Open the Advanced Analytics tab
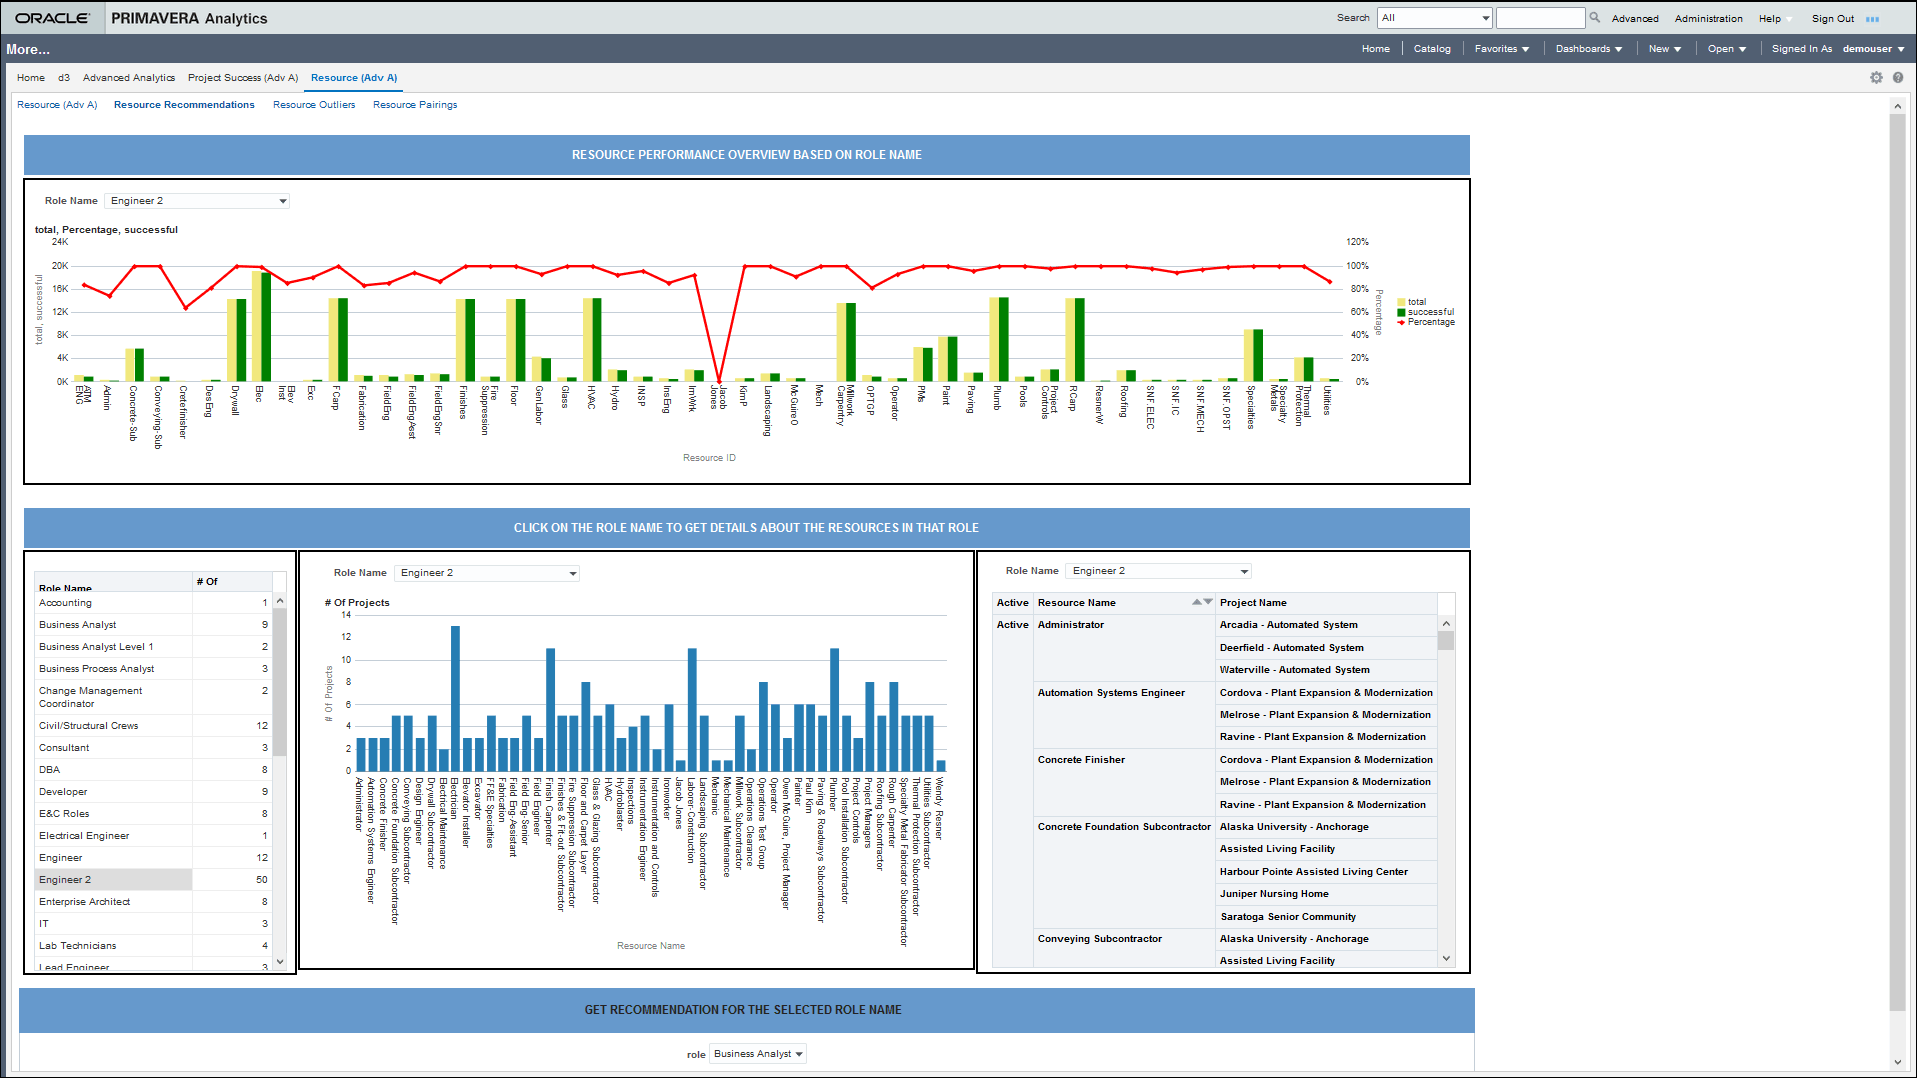This screenshot has width=1917, height=1078. (129, 78)
